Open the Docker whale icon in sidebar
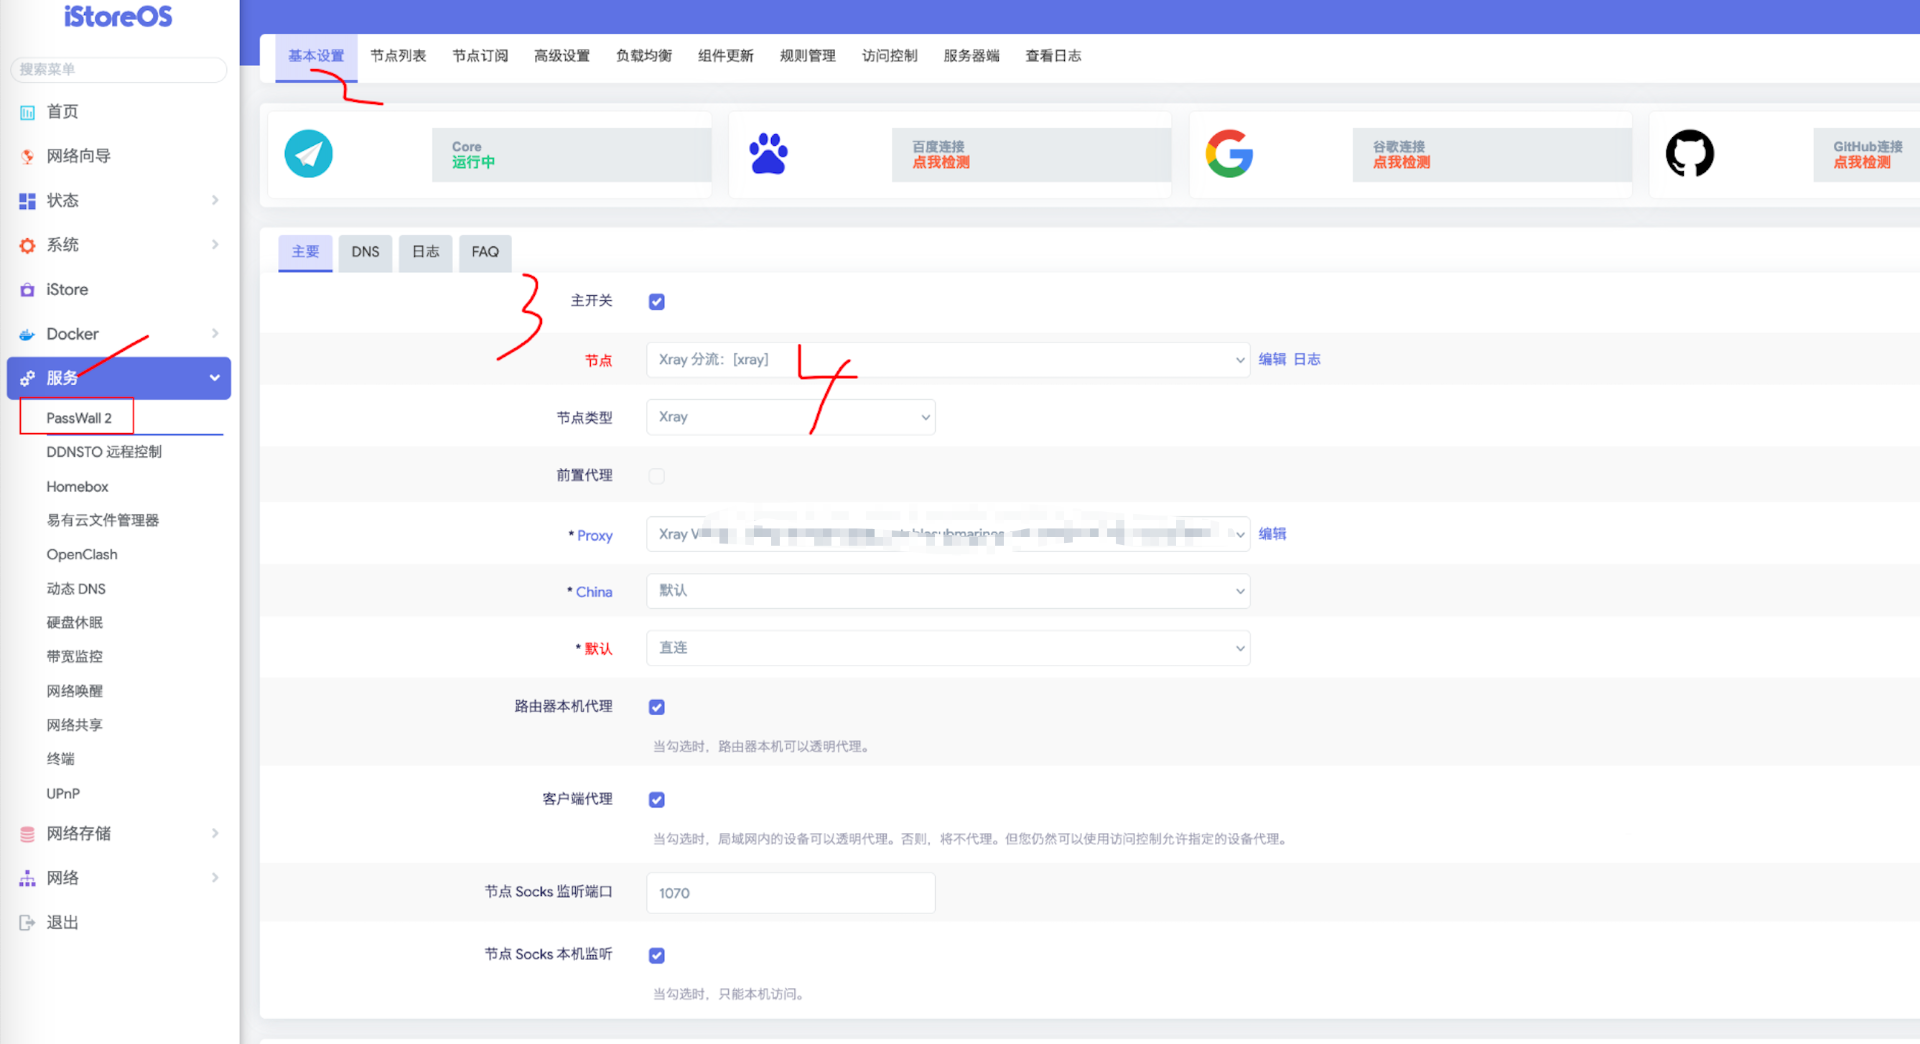 [x=27, y=334]
